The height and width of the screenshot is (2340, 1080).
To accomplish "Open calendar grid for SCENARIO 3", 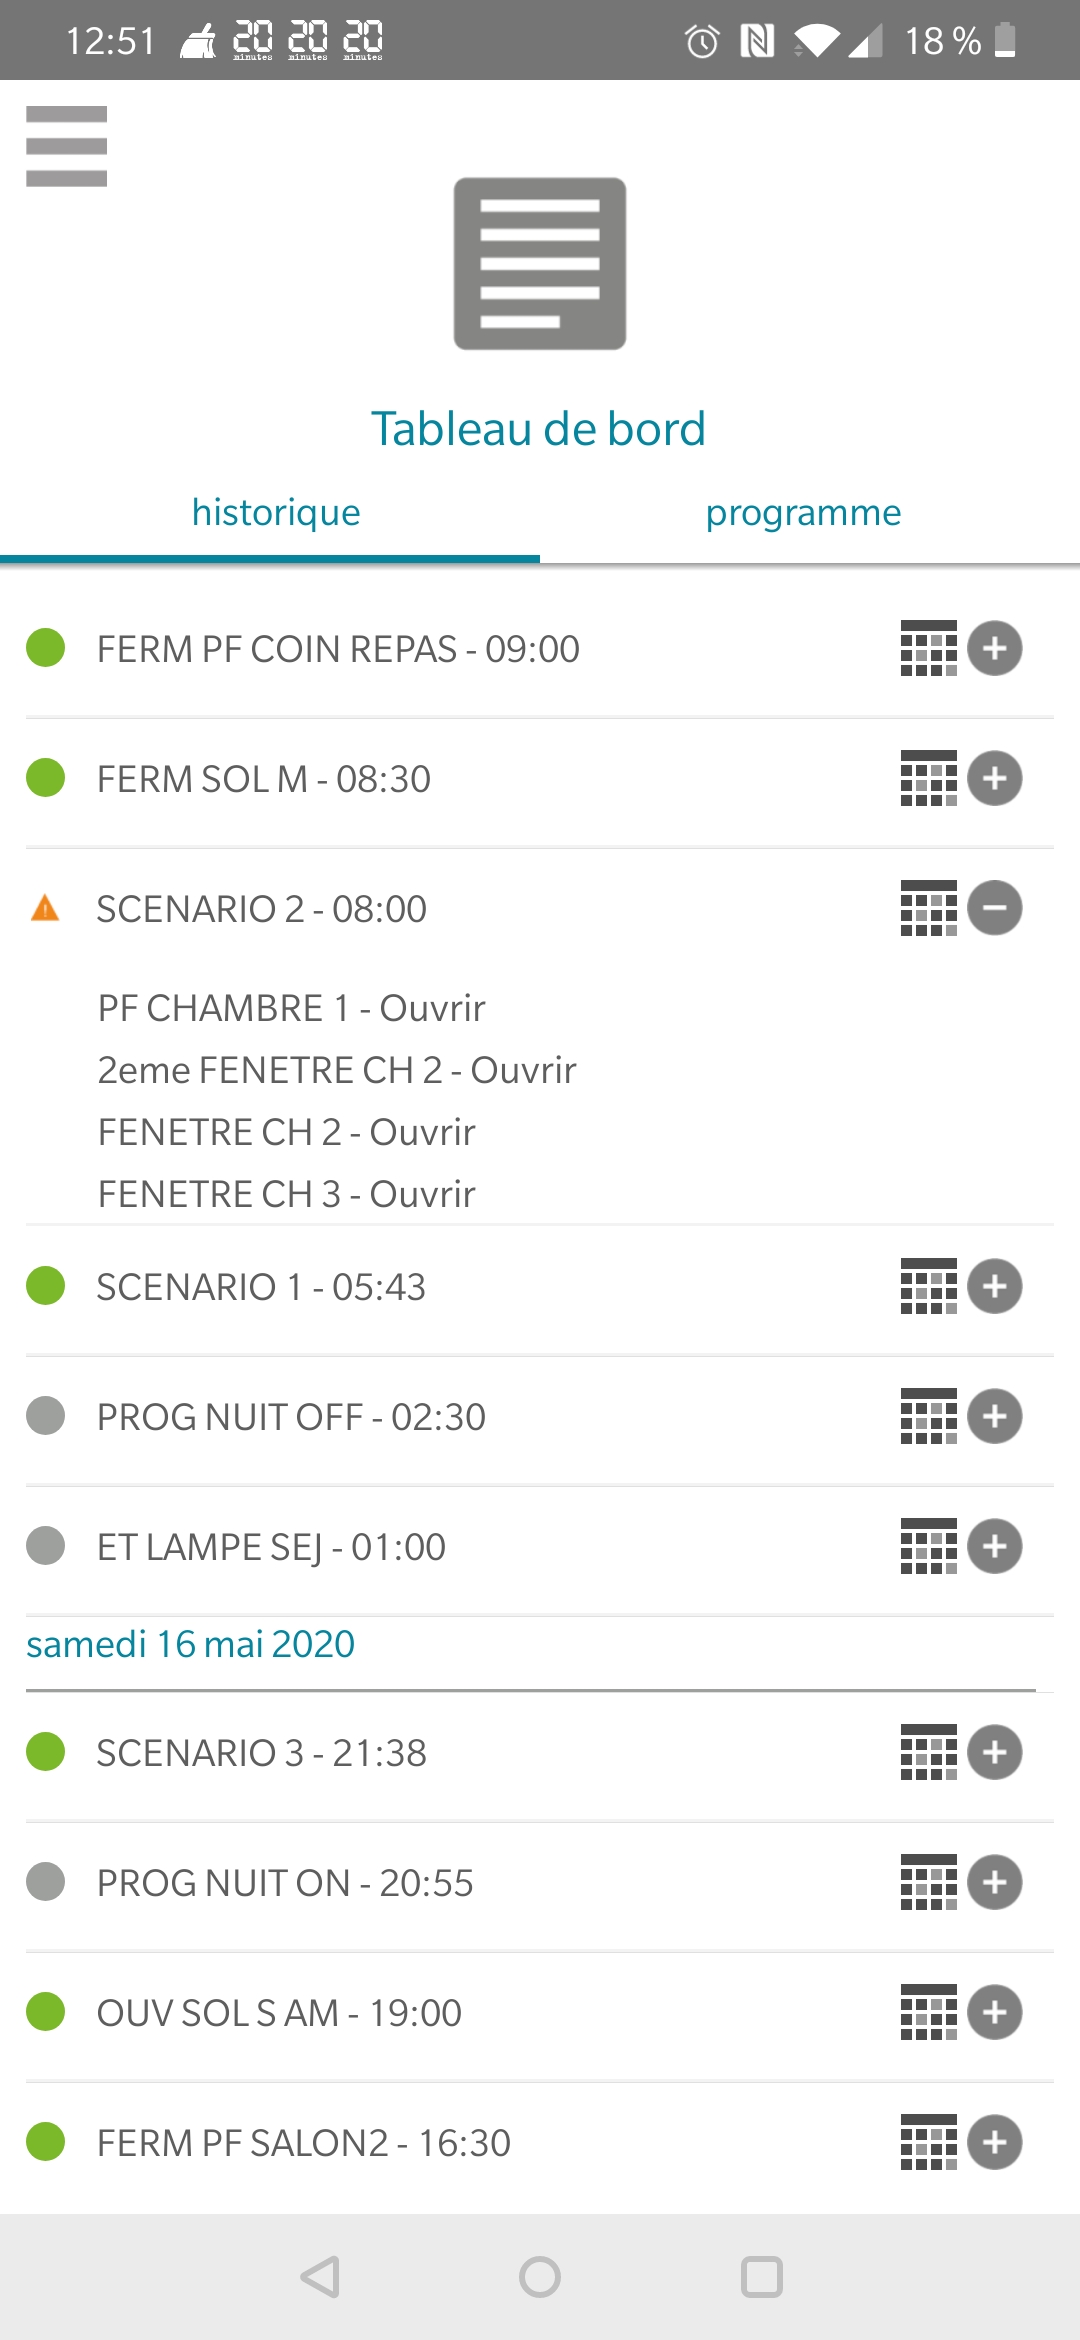I will tap(928, 1752).
